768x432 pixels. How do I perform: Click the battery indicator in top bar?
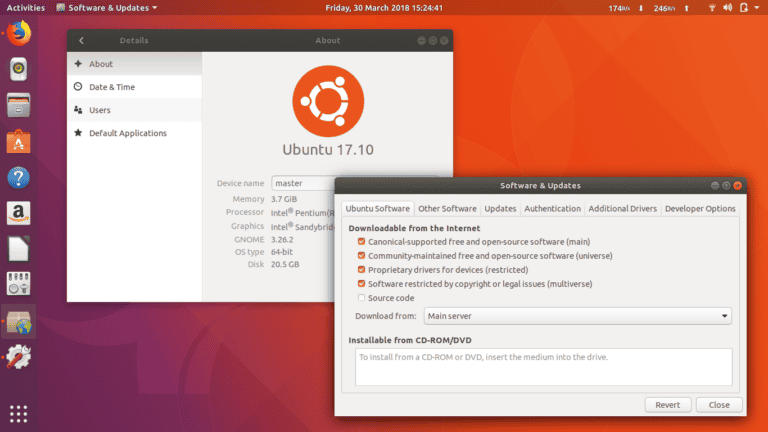click(744, 8)
